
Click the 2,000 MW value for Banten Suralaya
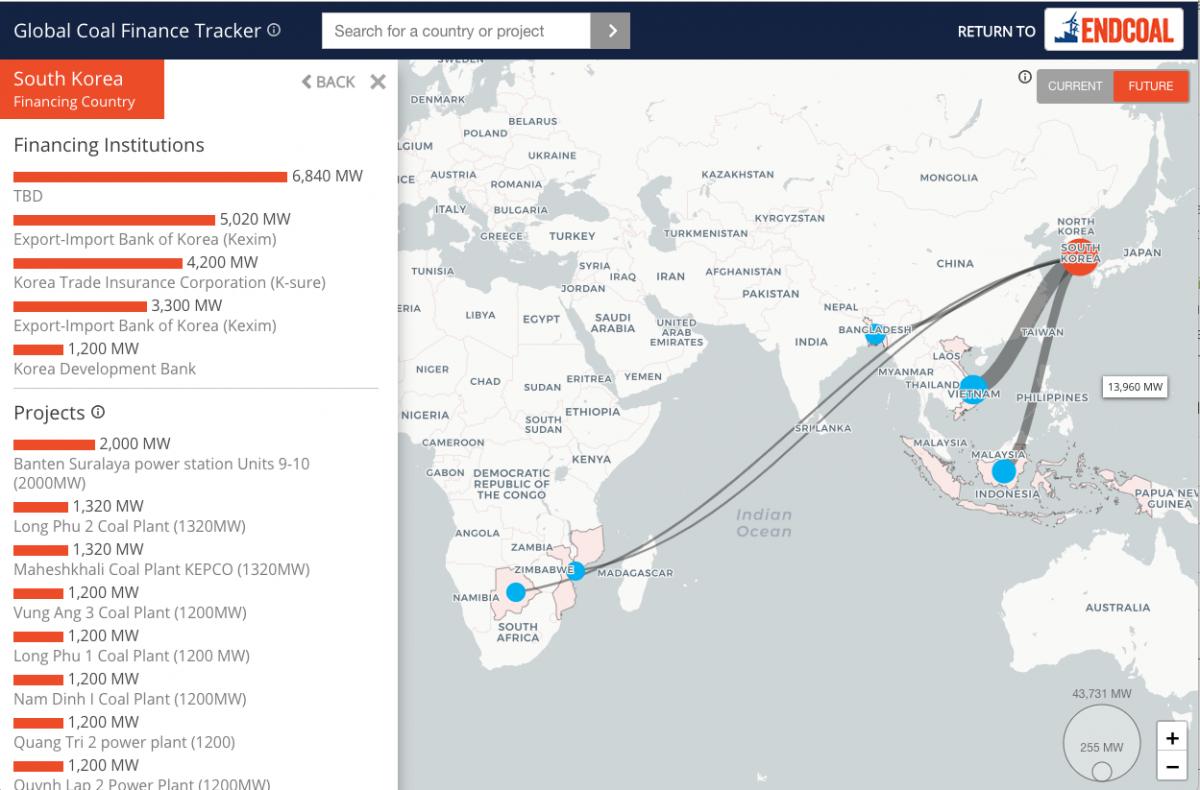click(135, 443)
